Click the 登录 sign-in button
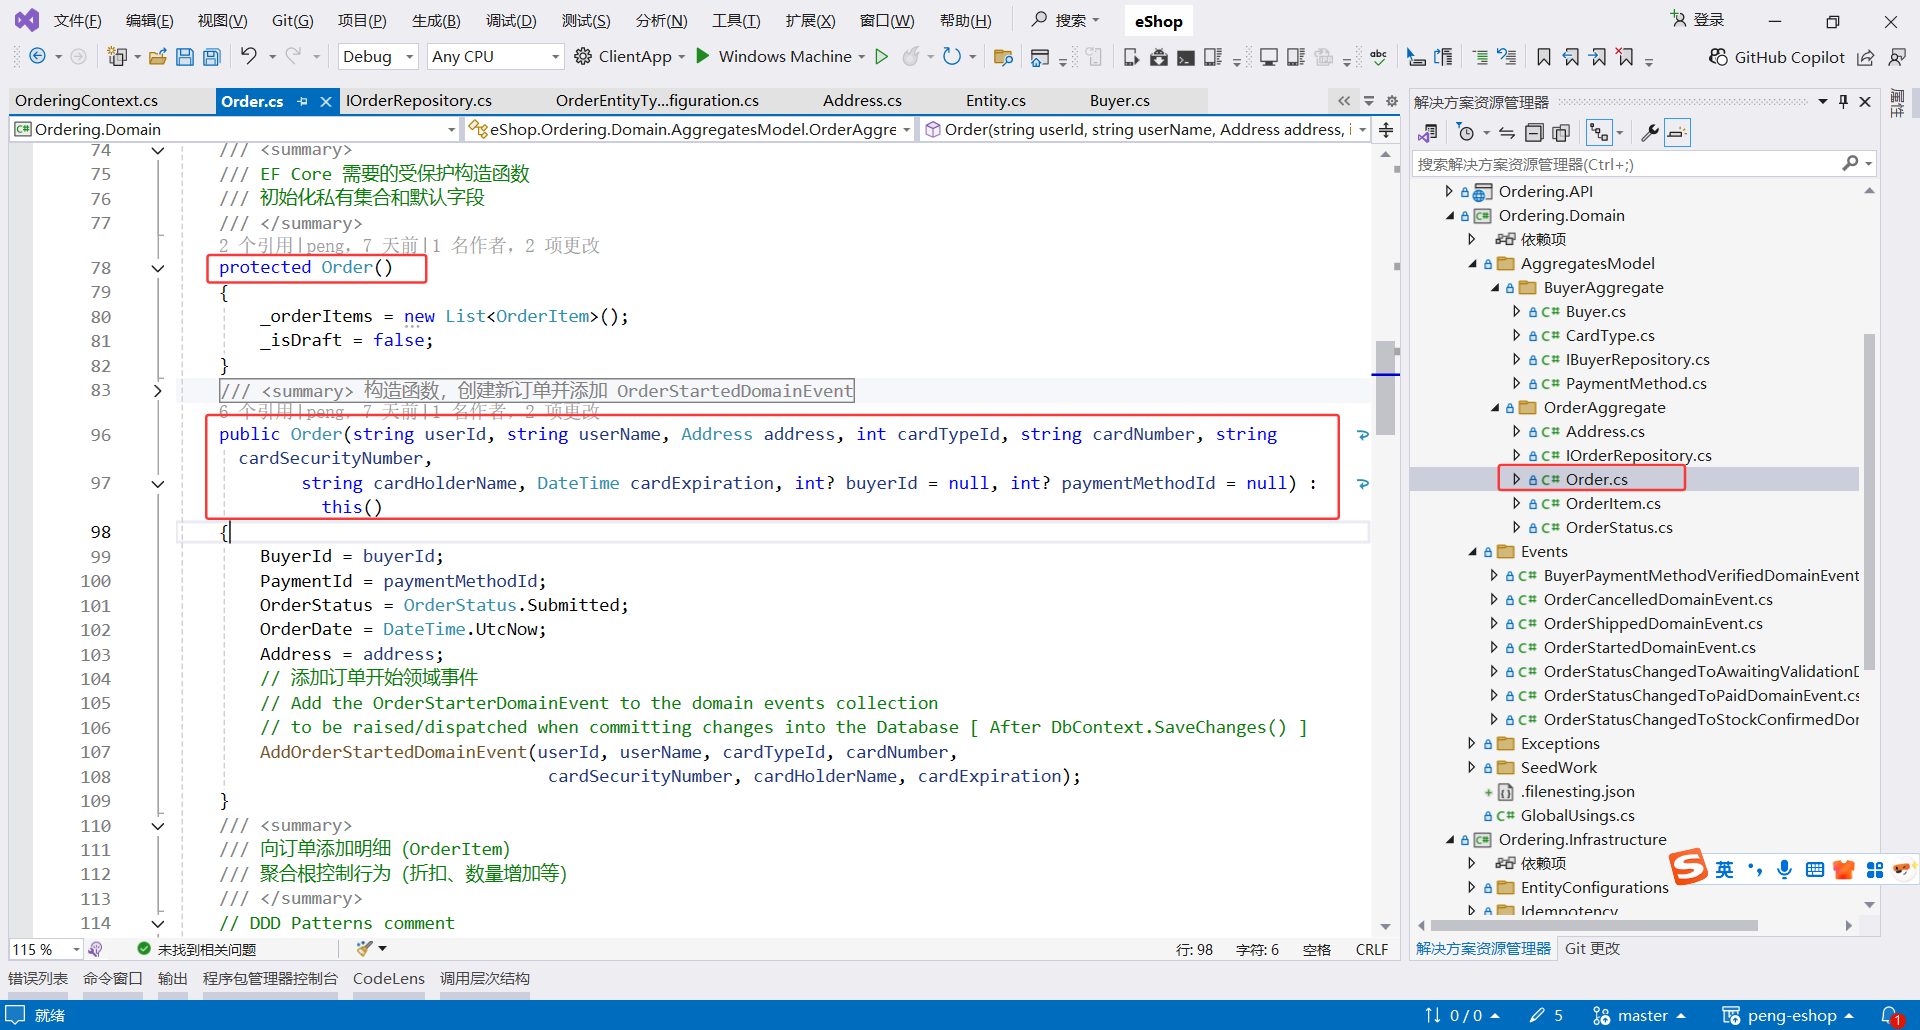Viewport: 1920px width, 1030px height. 1697,20
